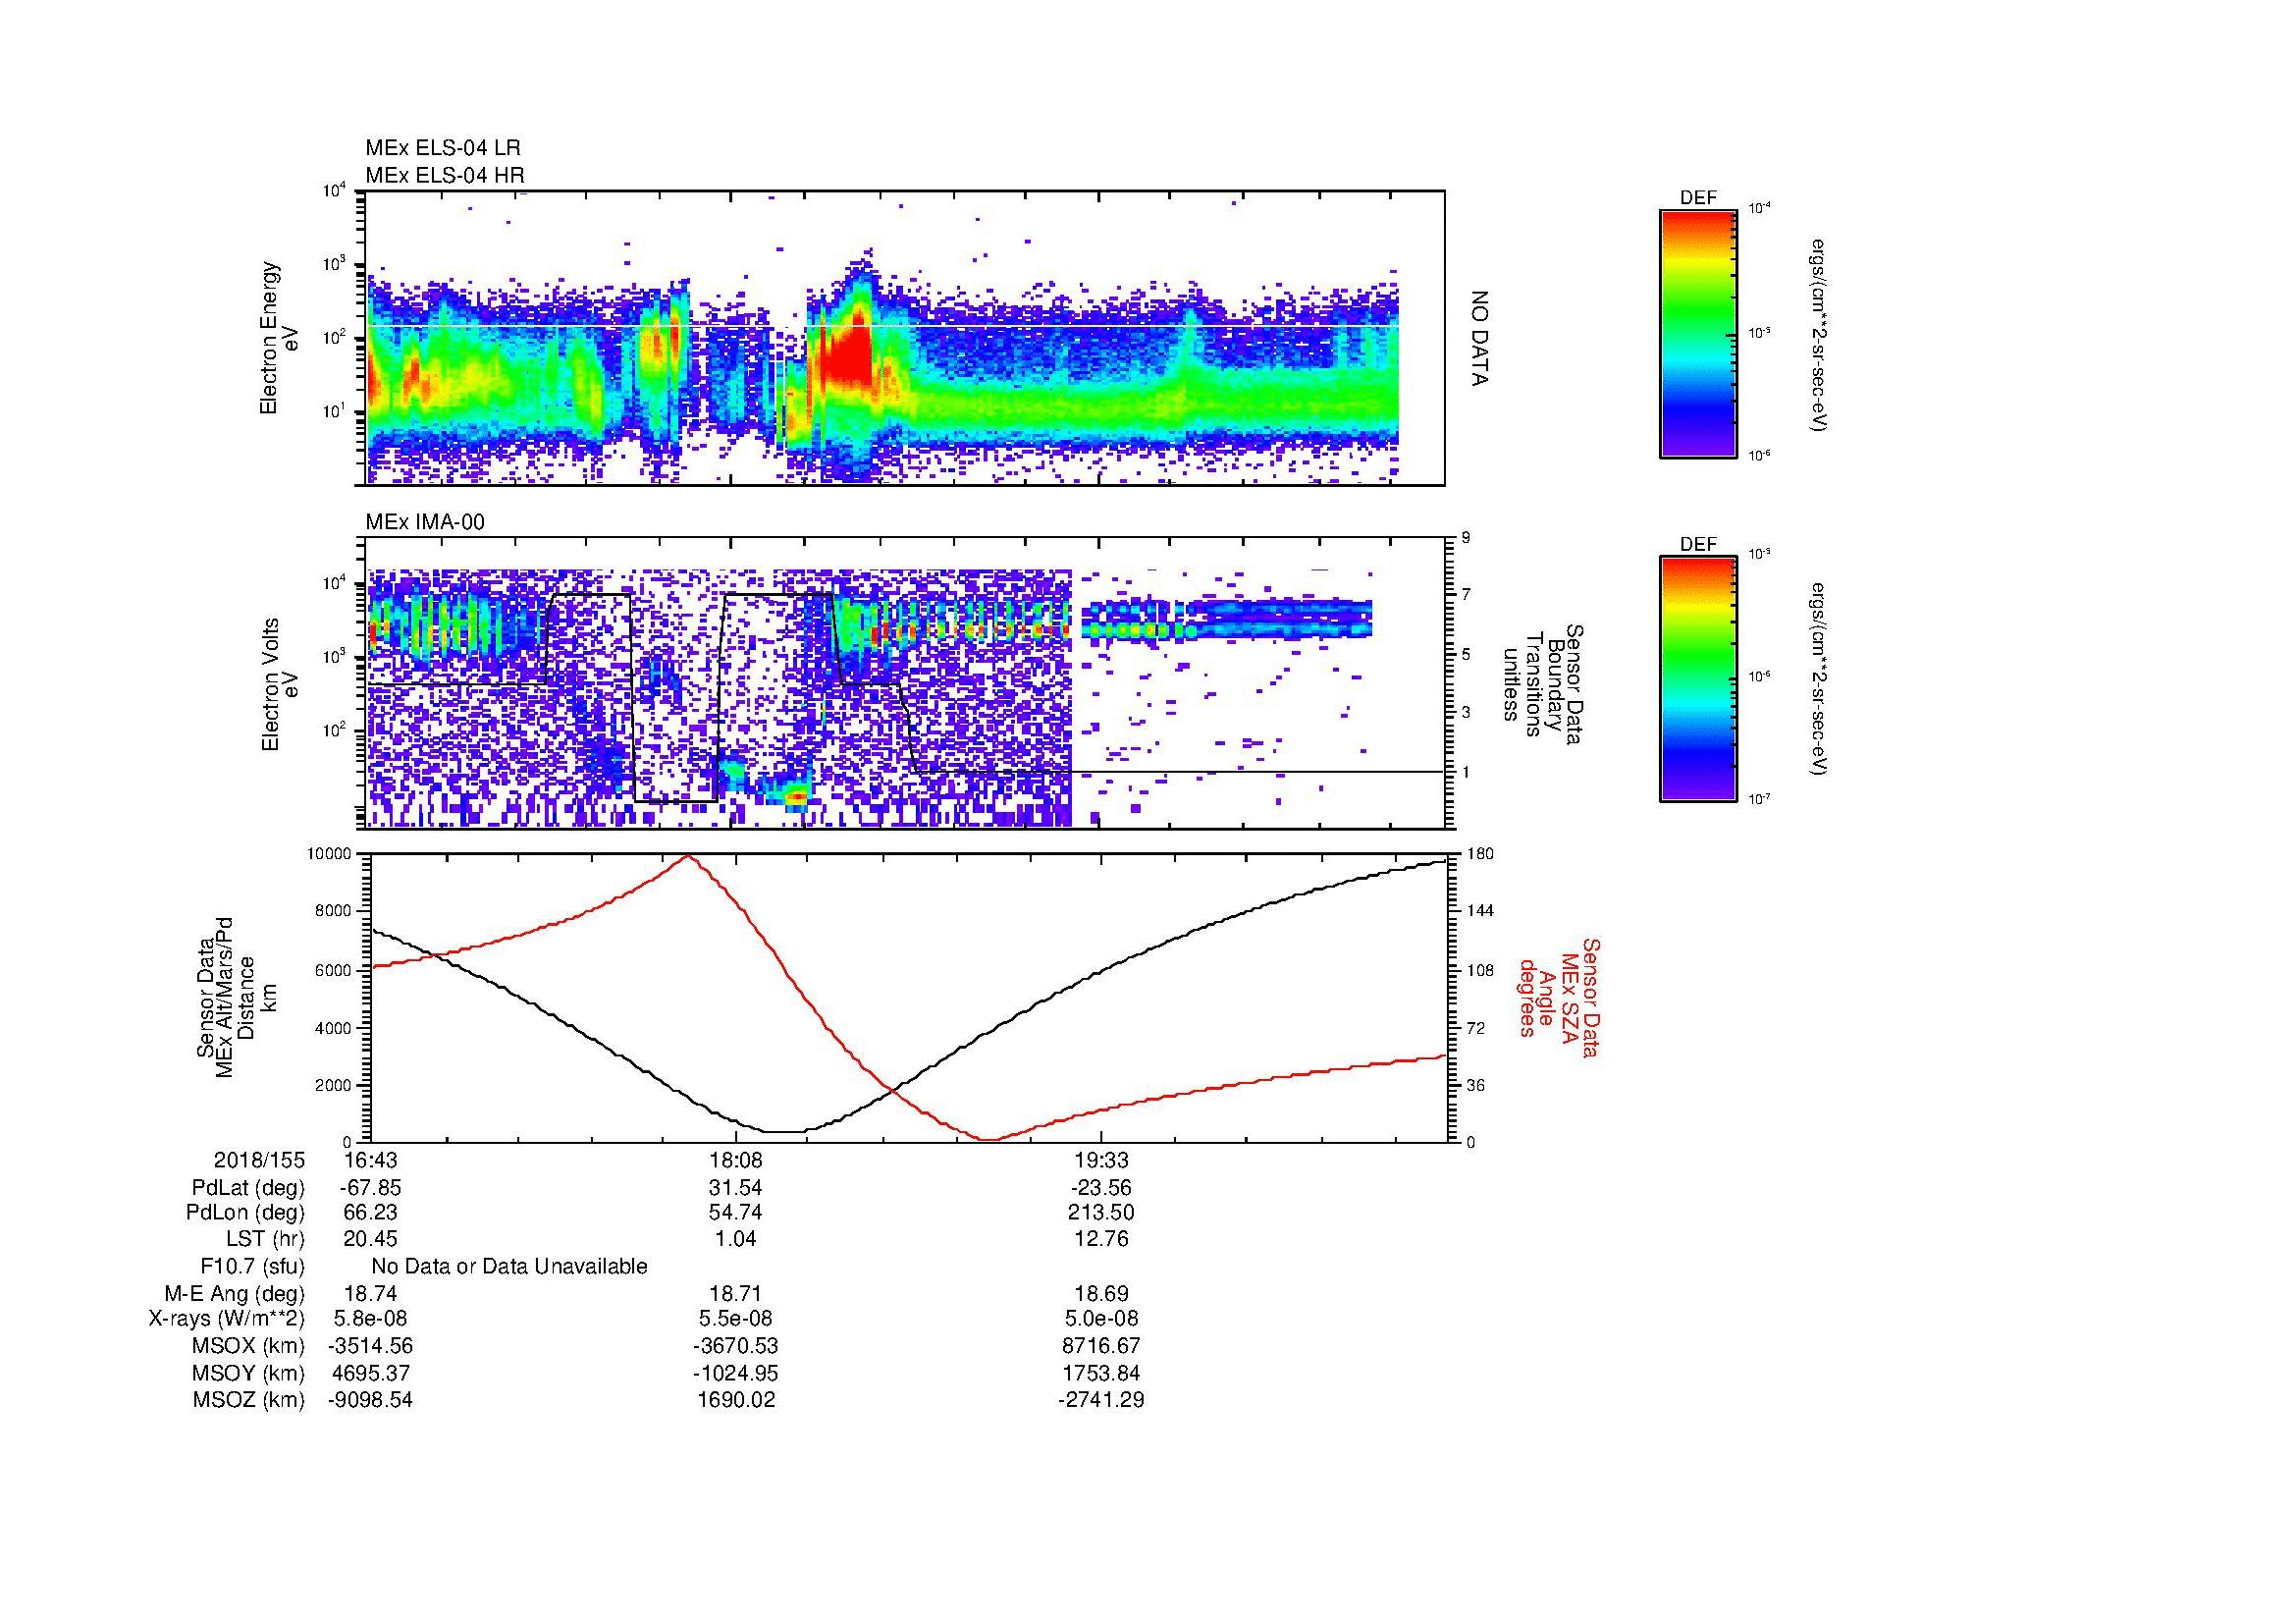Click the 'X-rays (W/m**2)' row label
The width and height of the screenshot is (2296, 1623).
pyautogui.click(x=227, y=1319)
